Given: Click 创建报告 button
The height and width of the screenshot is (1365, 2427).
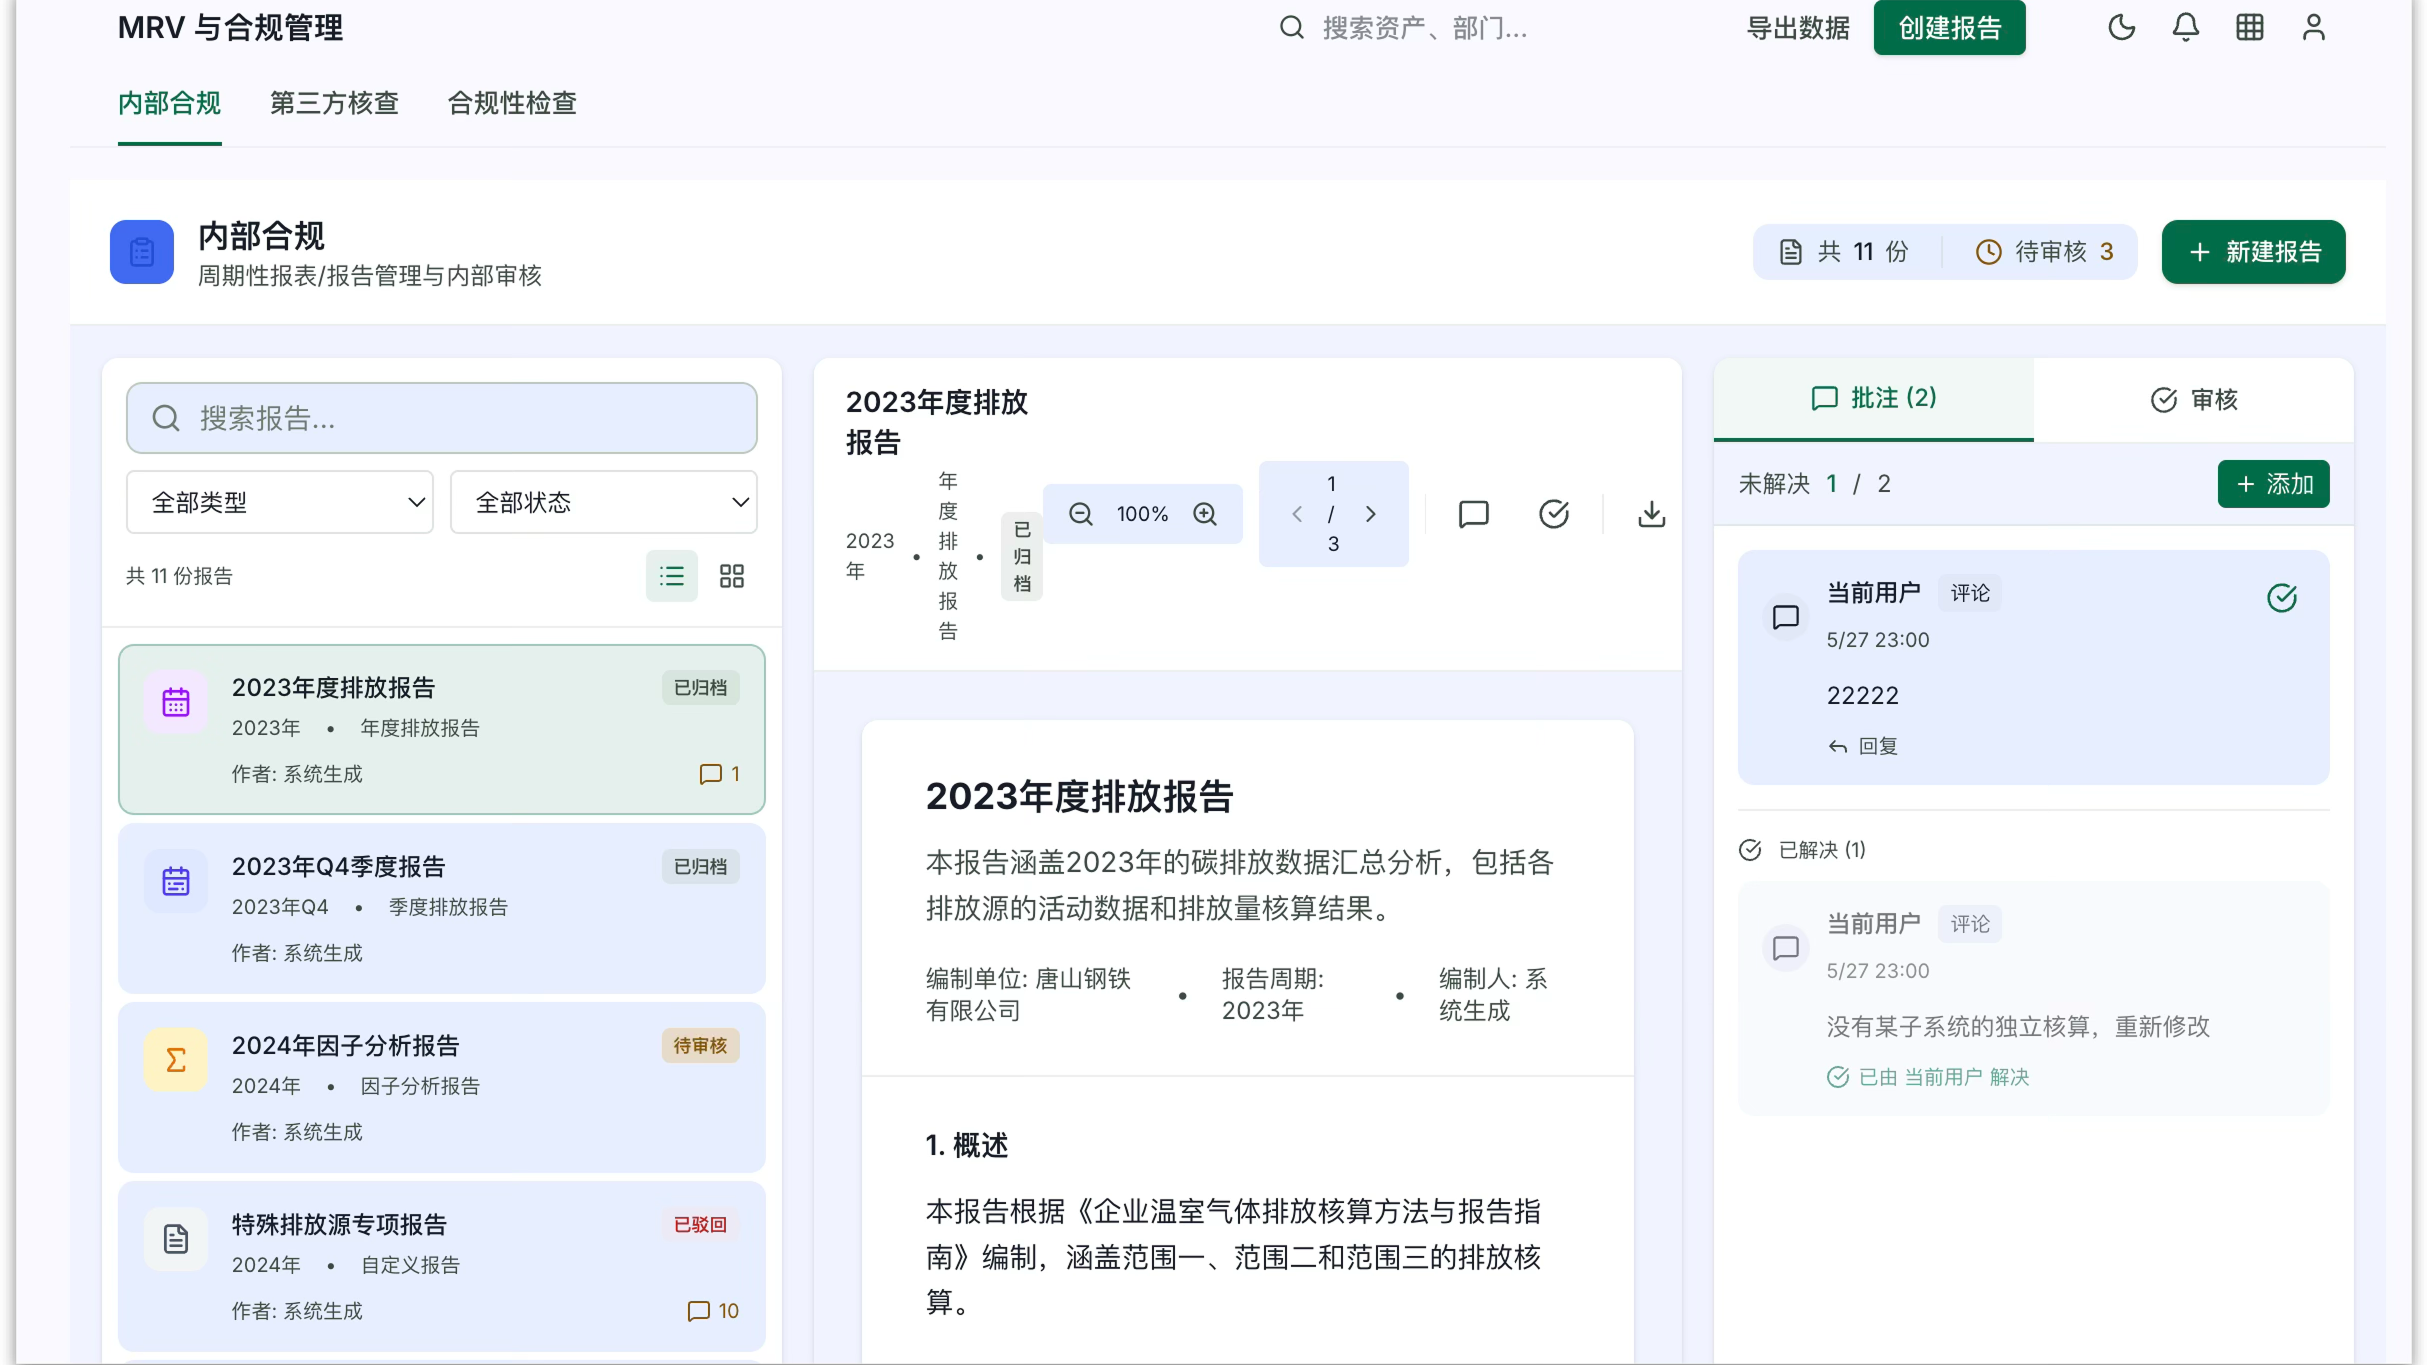Looking at the screenshot, I should coord(1949,27).
